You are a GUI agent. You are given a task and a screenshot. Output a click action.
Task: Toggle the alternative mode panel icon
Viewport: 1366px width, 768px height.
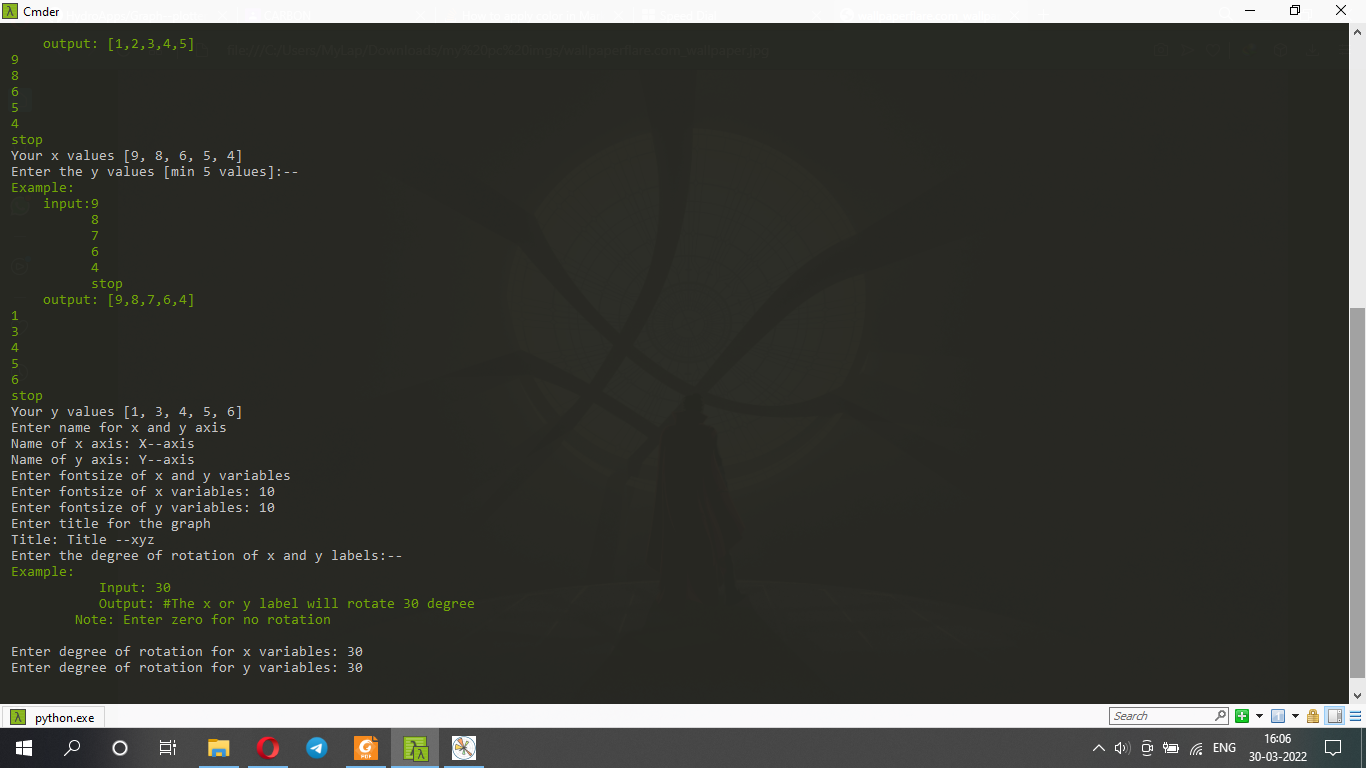(1334, 716)
